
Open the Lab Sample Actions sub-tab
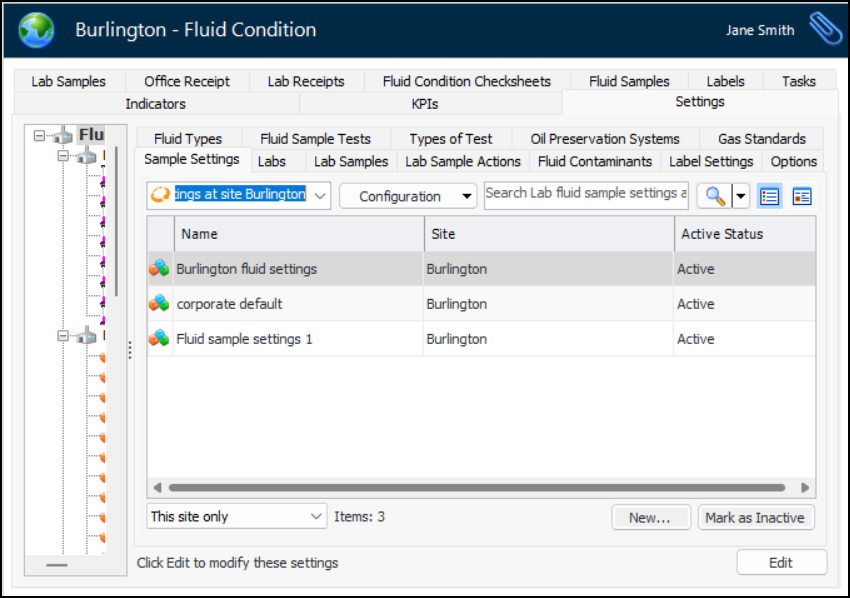click(463, 162)
